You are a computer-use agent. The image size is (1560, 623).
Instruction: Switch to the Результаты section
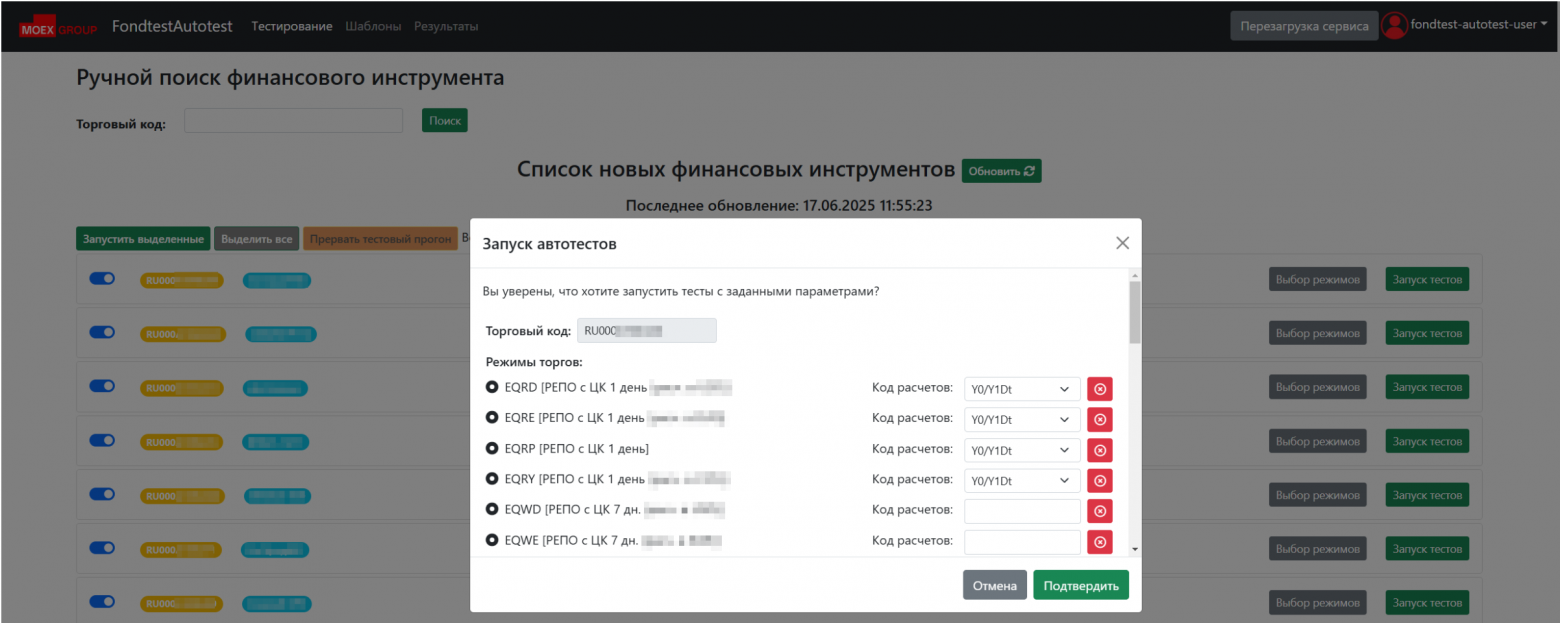(446, 26)
